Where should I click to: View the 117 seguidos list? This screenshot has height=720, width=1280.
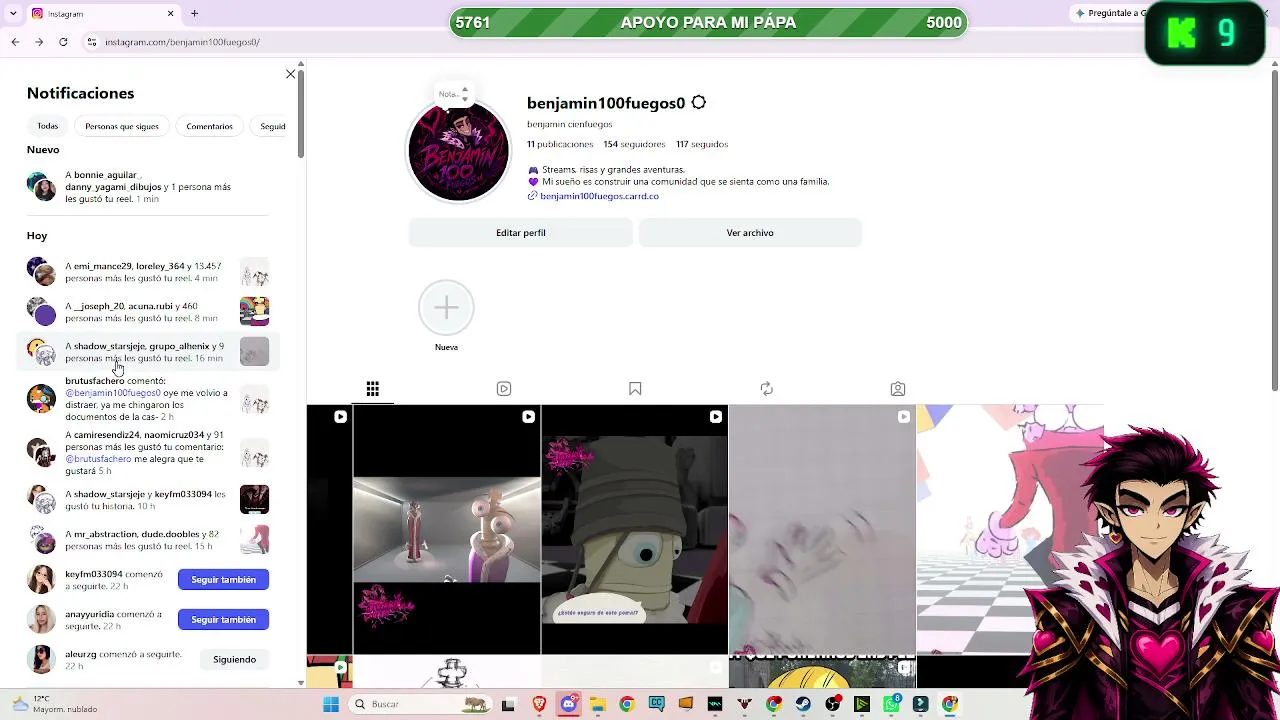[x=702, y=144]
